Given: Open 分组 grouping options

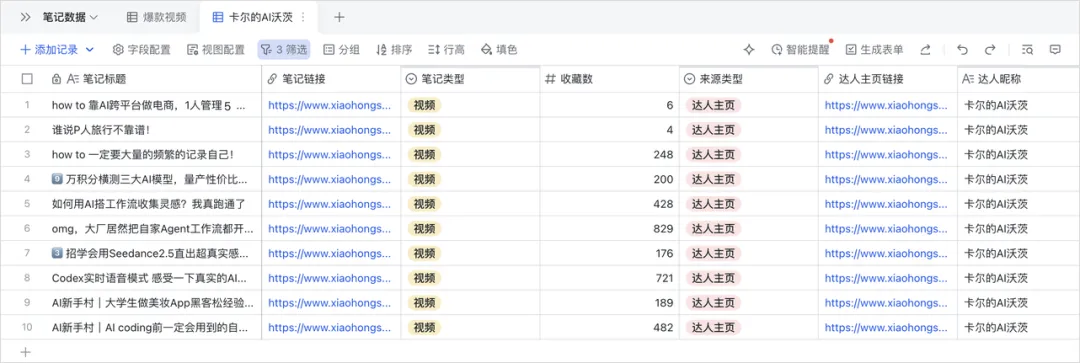Looking at the screenshot, I should click(x=342, y=50).
